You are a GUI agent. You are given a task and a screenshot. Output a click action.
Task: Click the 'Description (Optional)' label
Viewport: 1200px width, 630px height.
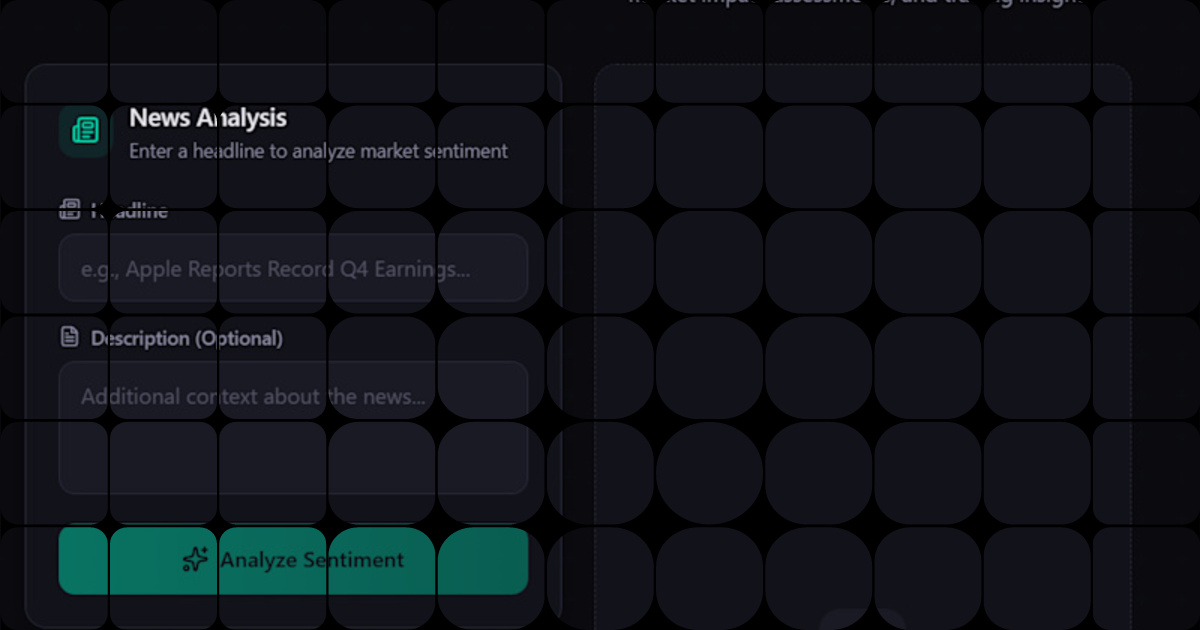coord(187,338)
